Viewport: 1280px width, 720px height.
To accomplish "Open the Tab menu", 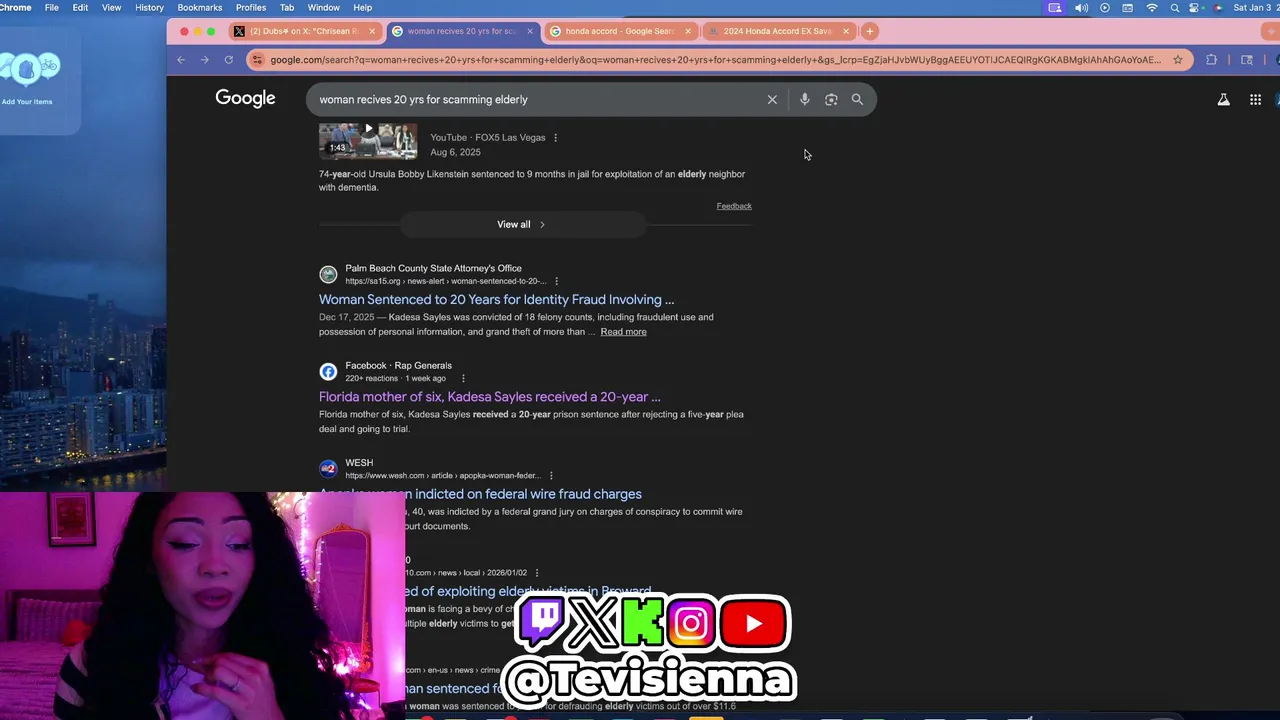I will tap(287, 8).
